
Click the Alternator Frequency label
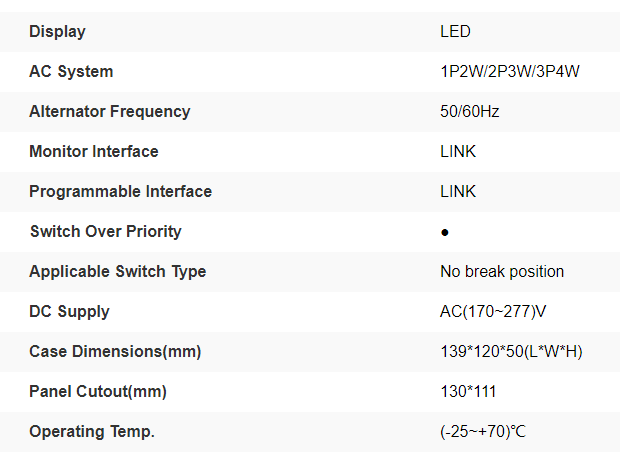109,112
